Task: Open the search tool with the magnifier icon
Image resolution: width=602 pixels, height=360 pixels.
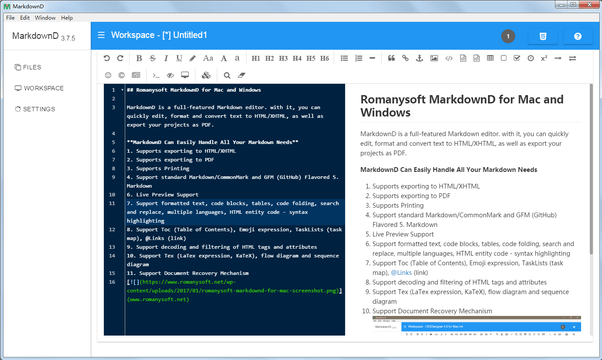Action: [227, 75]
